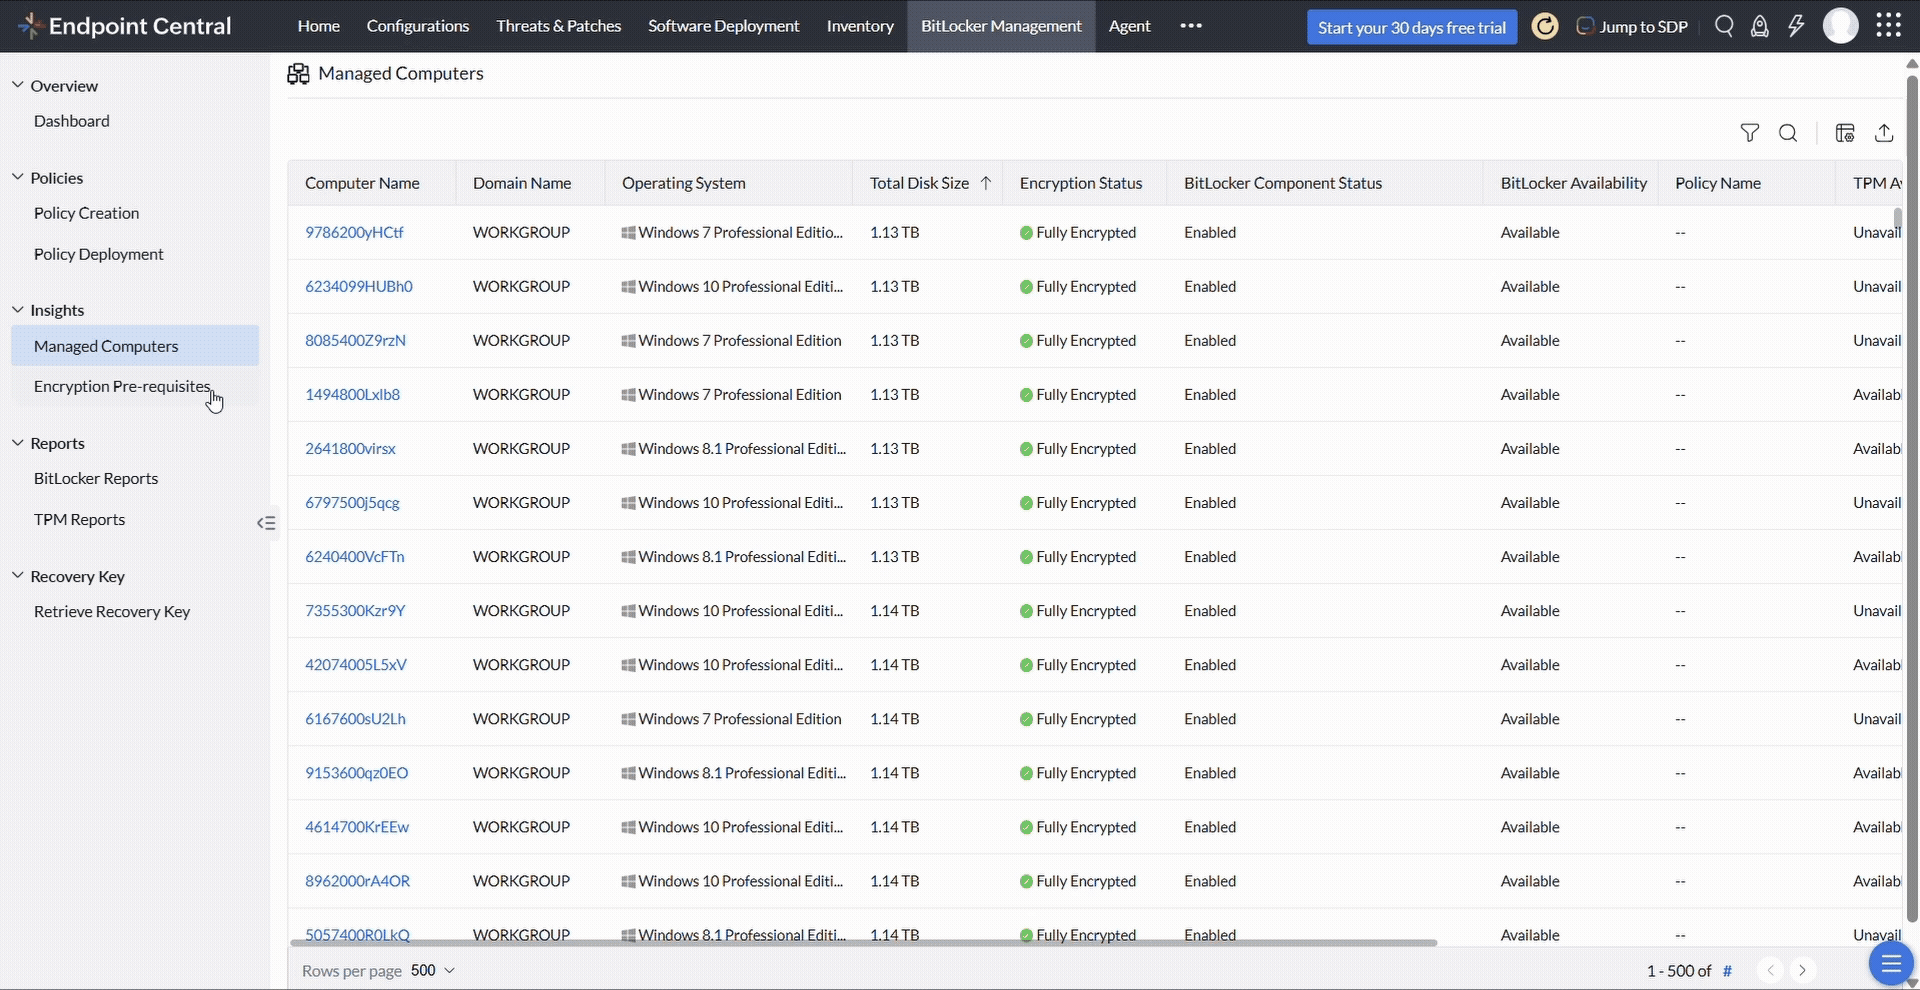
Task: Collapse the Recovery Key section
Action: tap(17, 575)
